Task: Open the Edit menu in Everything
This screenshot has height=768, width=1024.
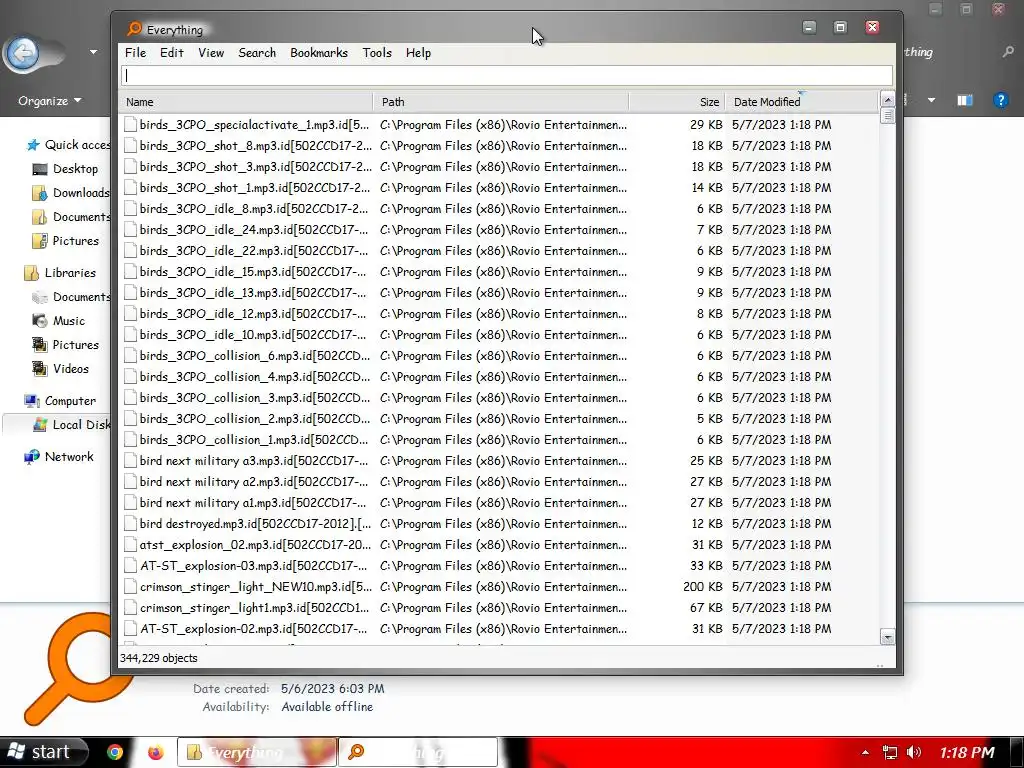Action: 172,53
